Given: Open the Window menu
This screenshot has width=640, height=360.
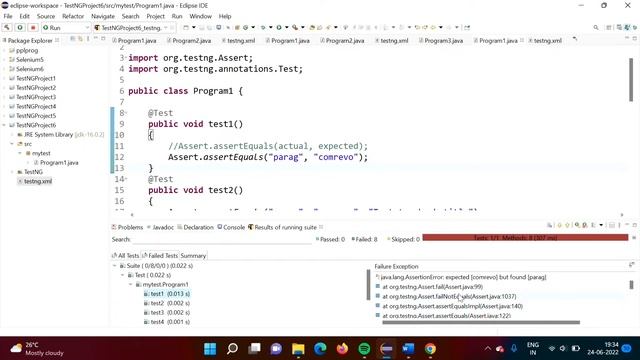Looking at the screenshot, I should click(200, 16).
